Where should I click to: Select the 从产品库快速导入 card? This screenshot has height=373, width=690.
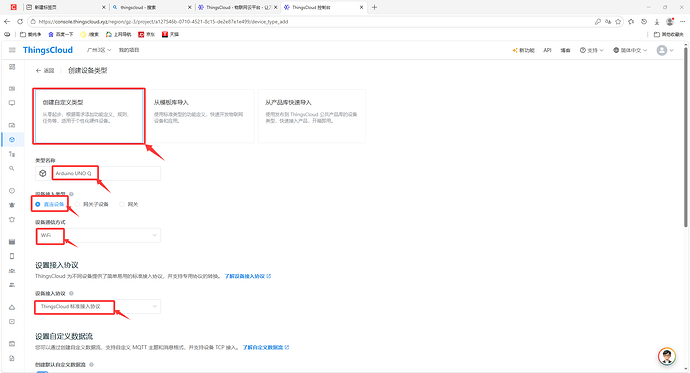pyautogui.click(x=312, y=116)
